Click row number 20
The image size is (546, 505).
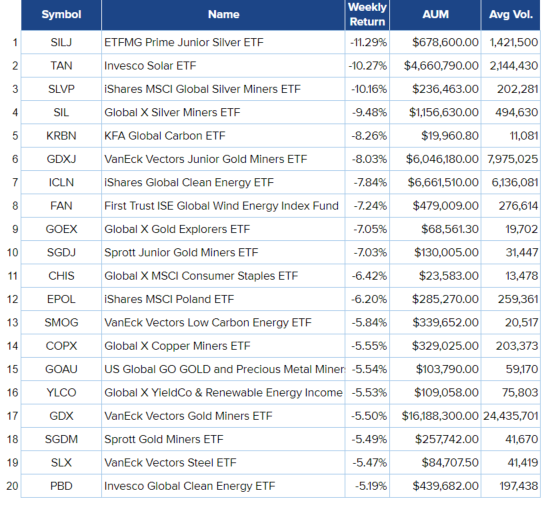(x=13, y=485)
